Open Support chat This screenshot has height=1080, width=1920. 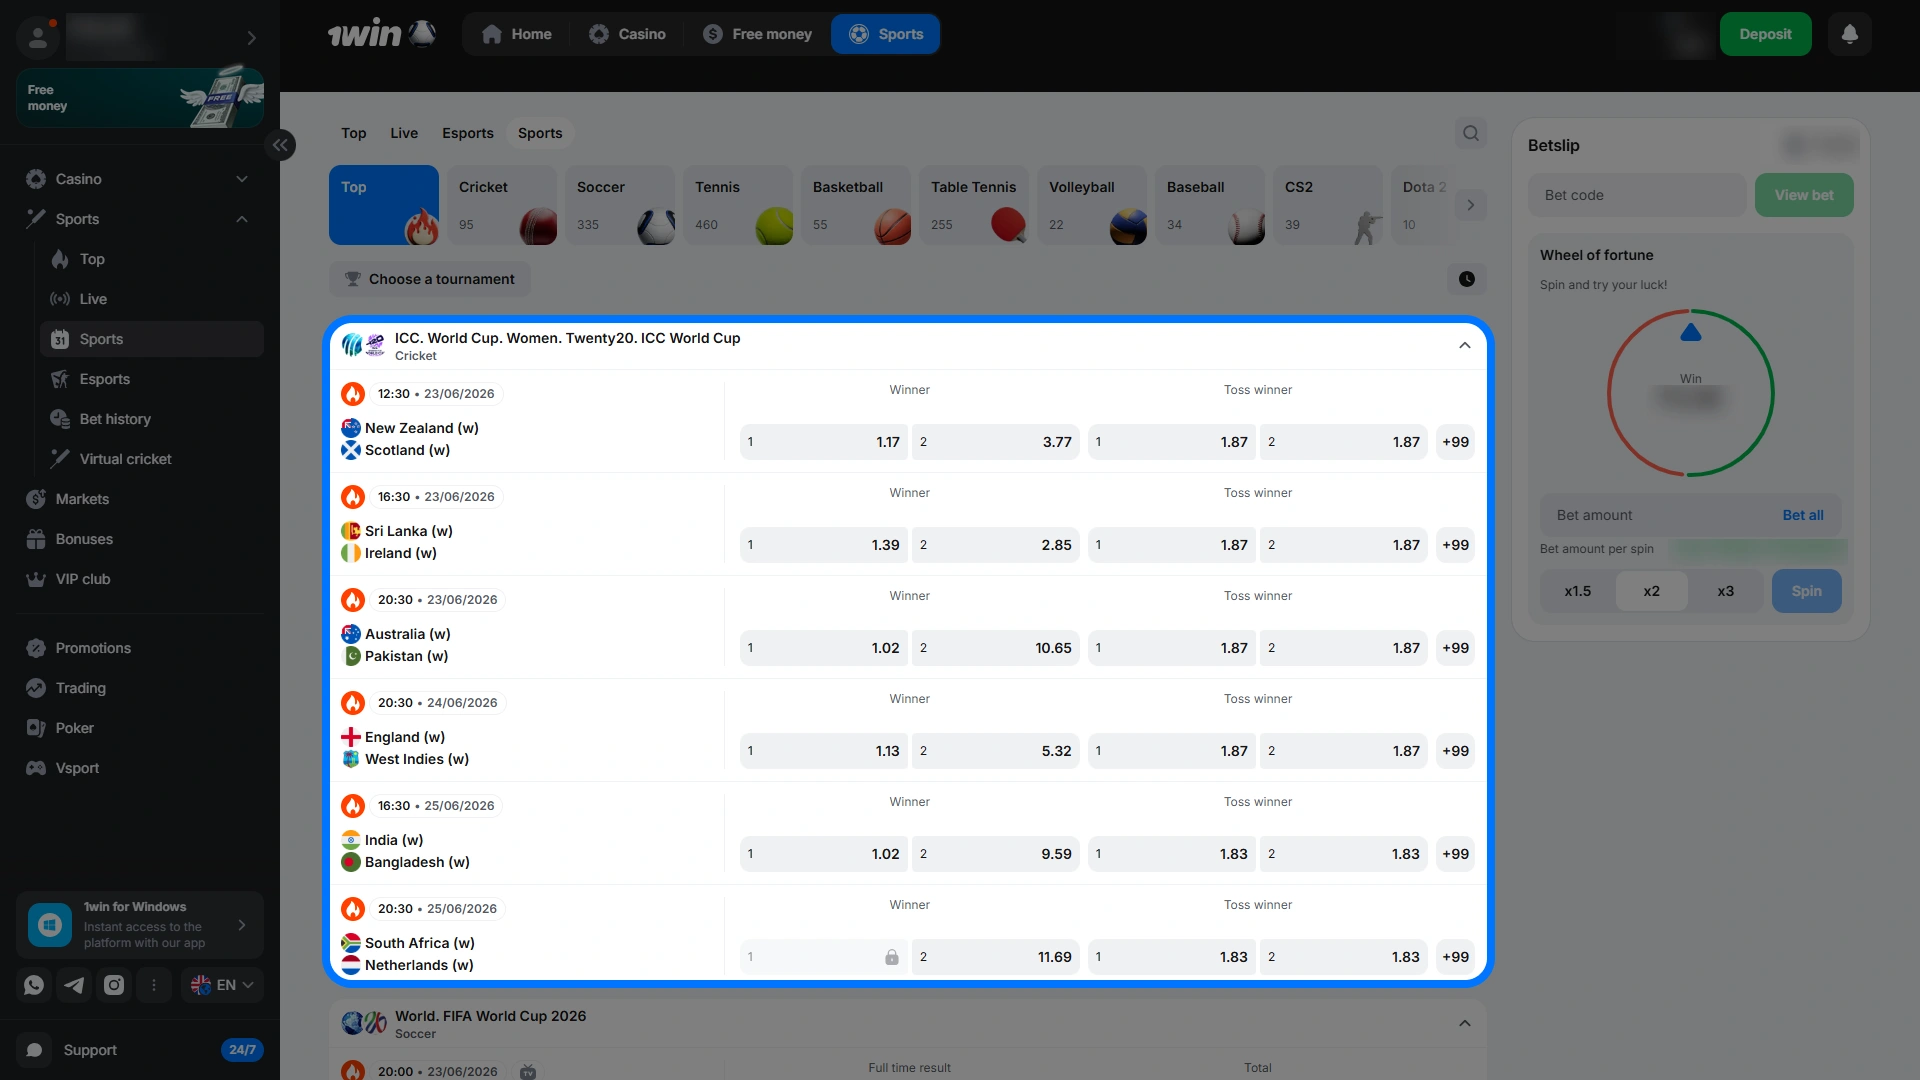click(140, 1050)
